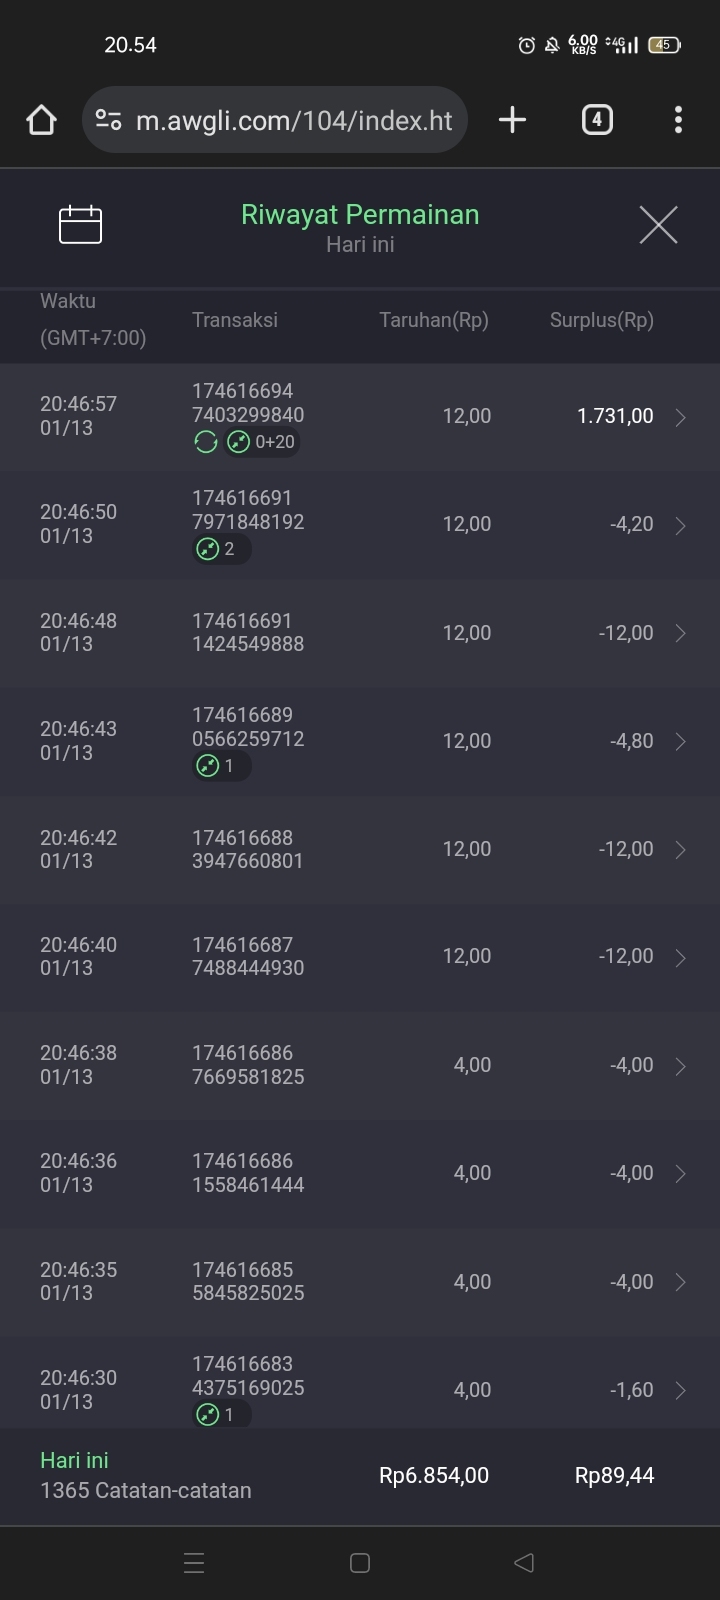Open the tab switcher showing 4 tabs
This screenshot has height=1600, width=720.
point(597,120)
